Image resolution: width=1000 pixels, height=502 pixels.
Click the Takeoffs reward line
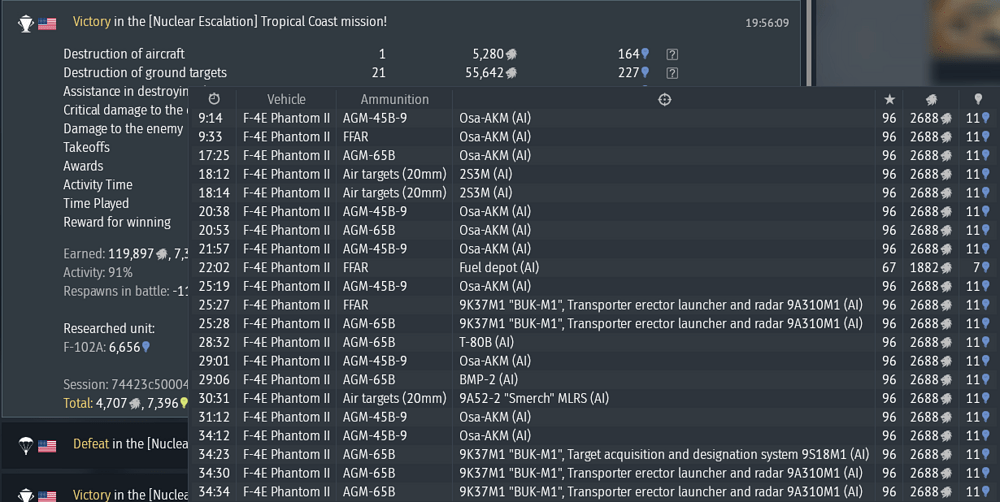[86, 147]
